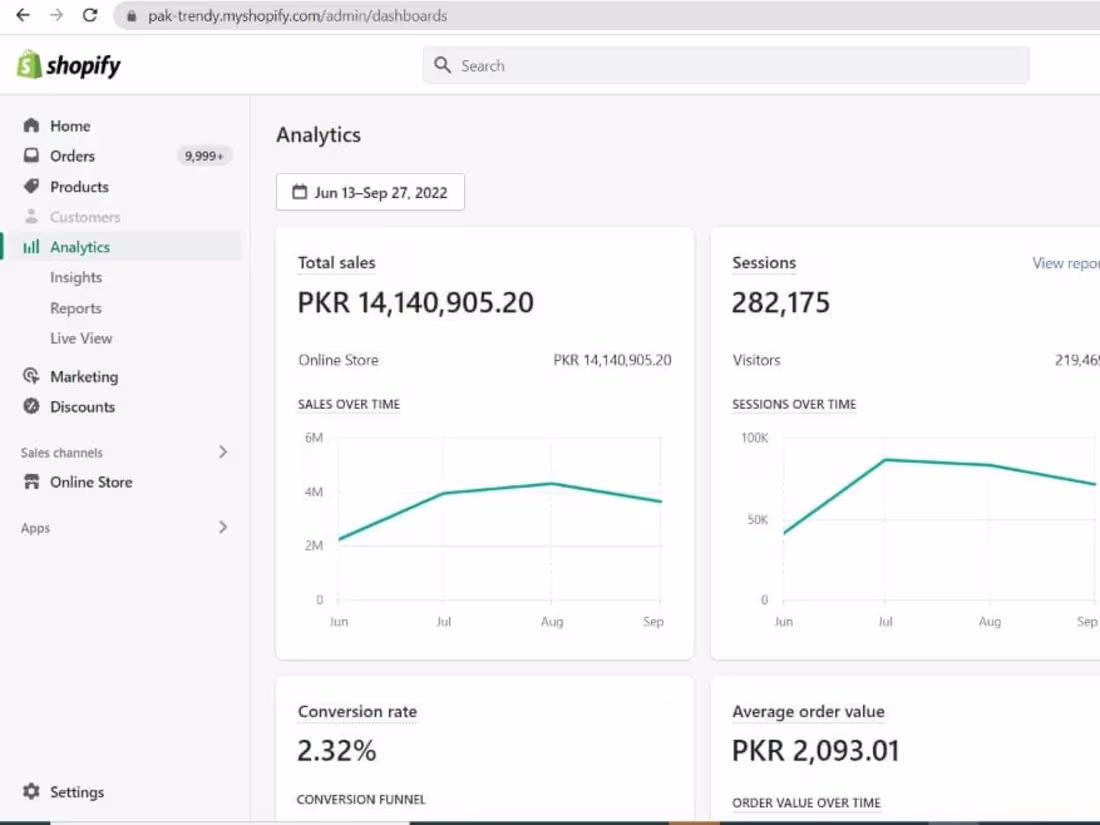1100x825 pixels.
Task: Open Reports under Analytics
Action: (x=76, y=308)
